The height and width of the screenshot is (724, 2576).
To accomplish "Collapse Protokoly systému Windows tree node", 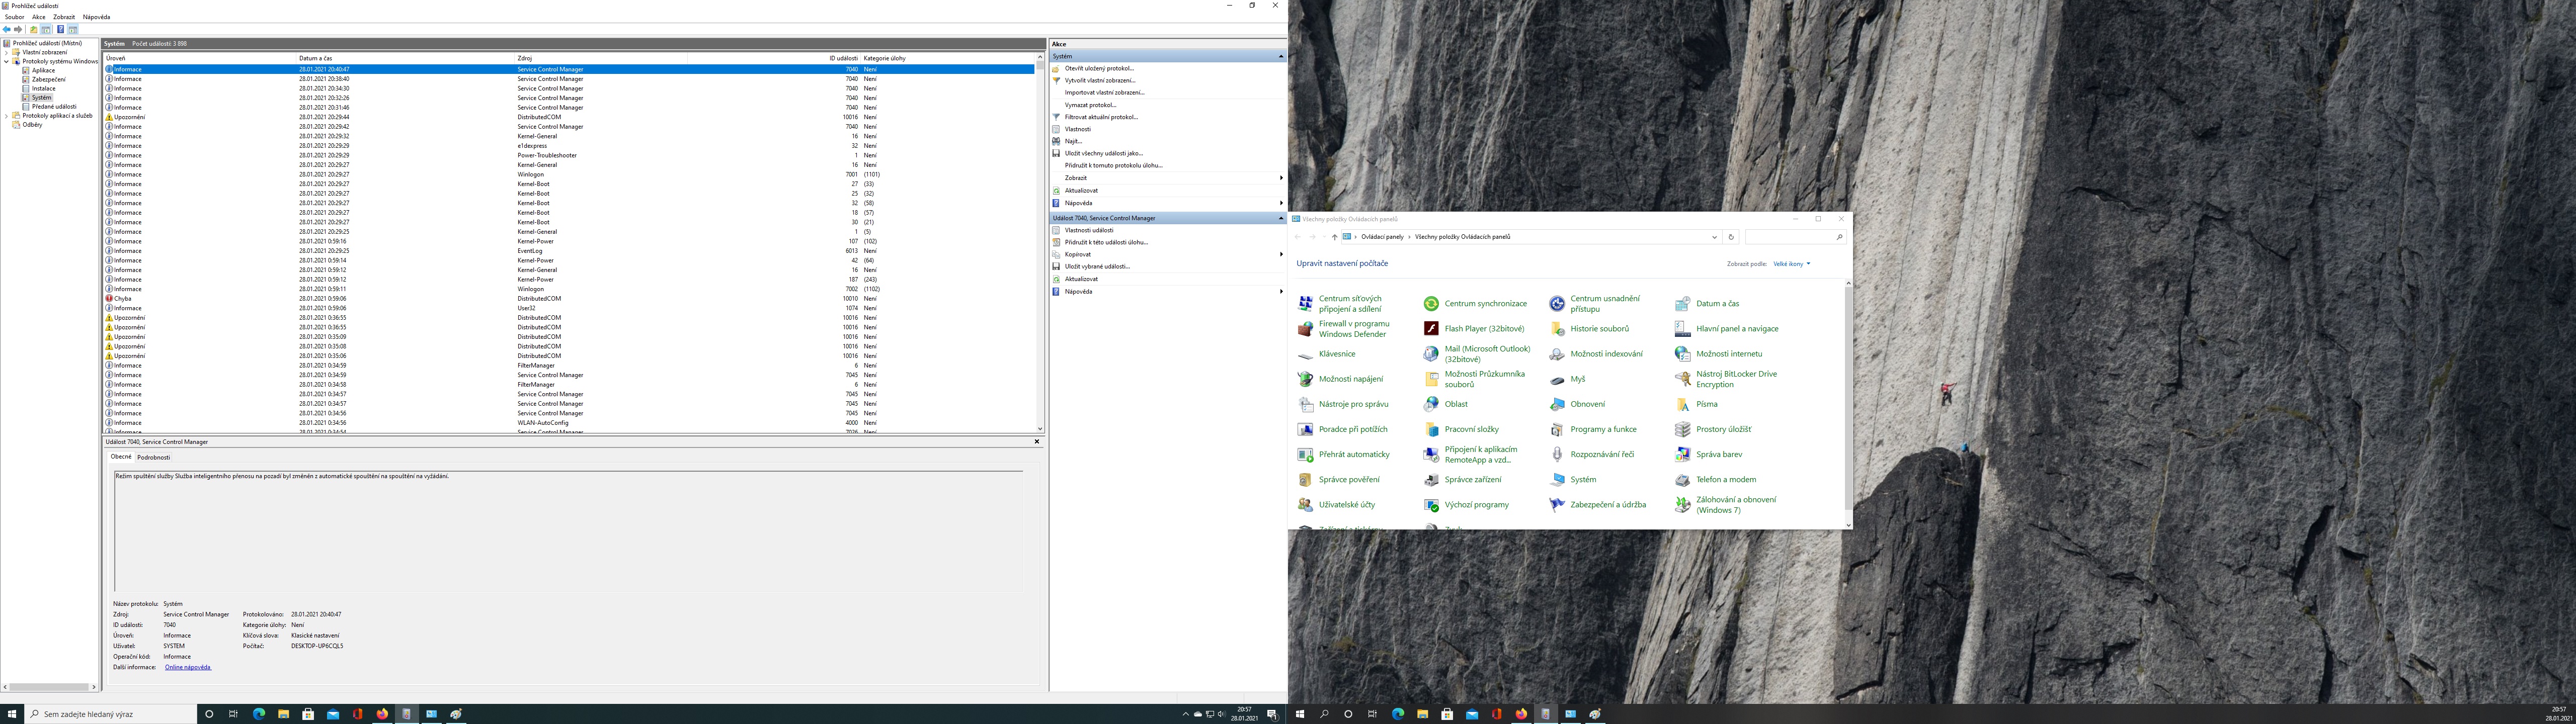I will pyautogui.click(x=6, y=61).
